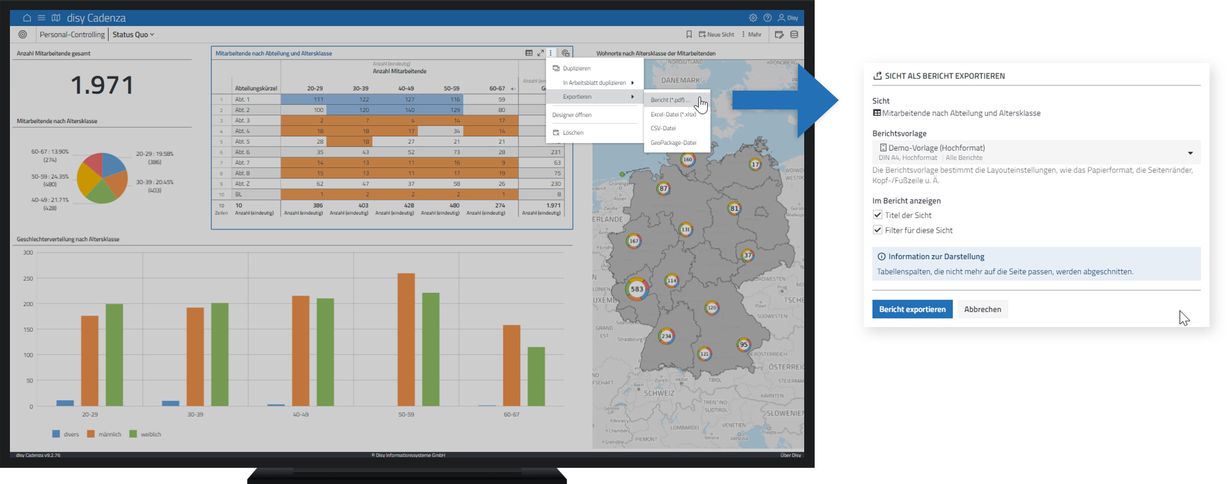The width and height of the screenshot is (1230, 484).
Task: Click the 583 cluster marker on map
Action: tap(637, 289)
